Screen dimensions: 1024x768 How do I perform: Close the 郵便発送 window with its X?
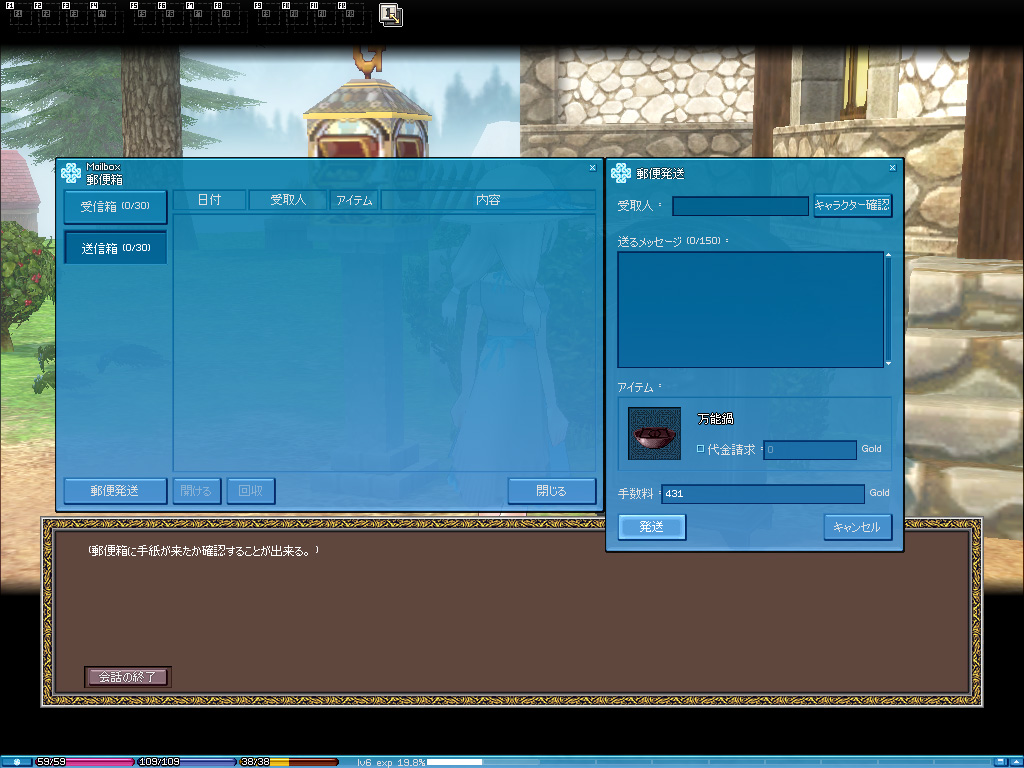pos(892,168)
